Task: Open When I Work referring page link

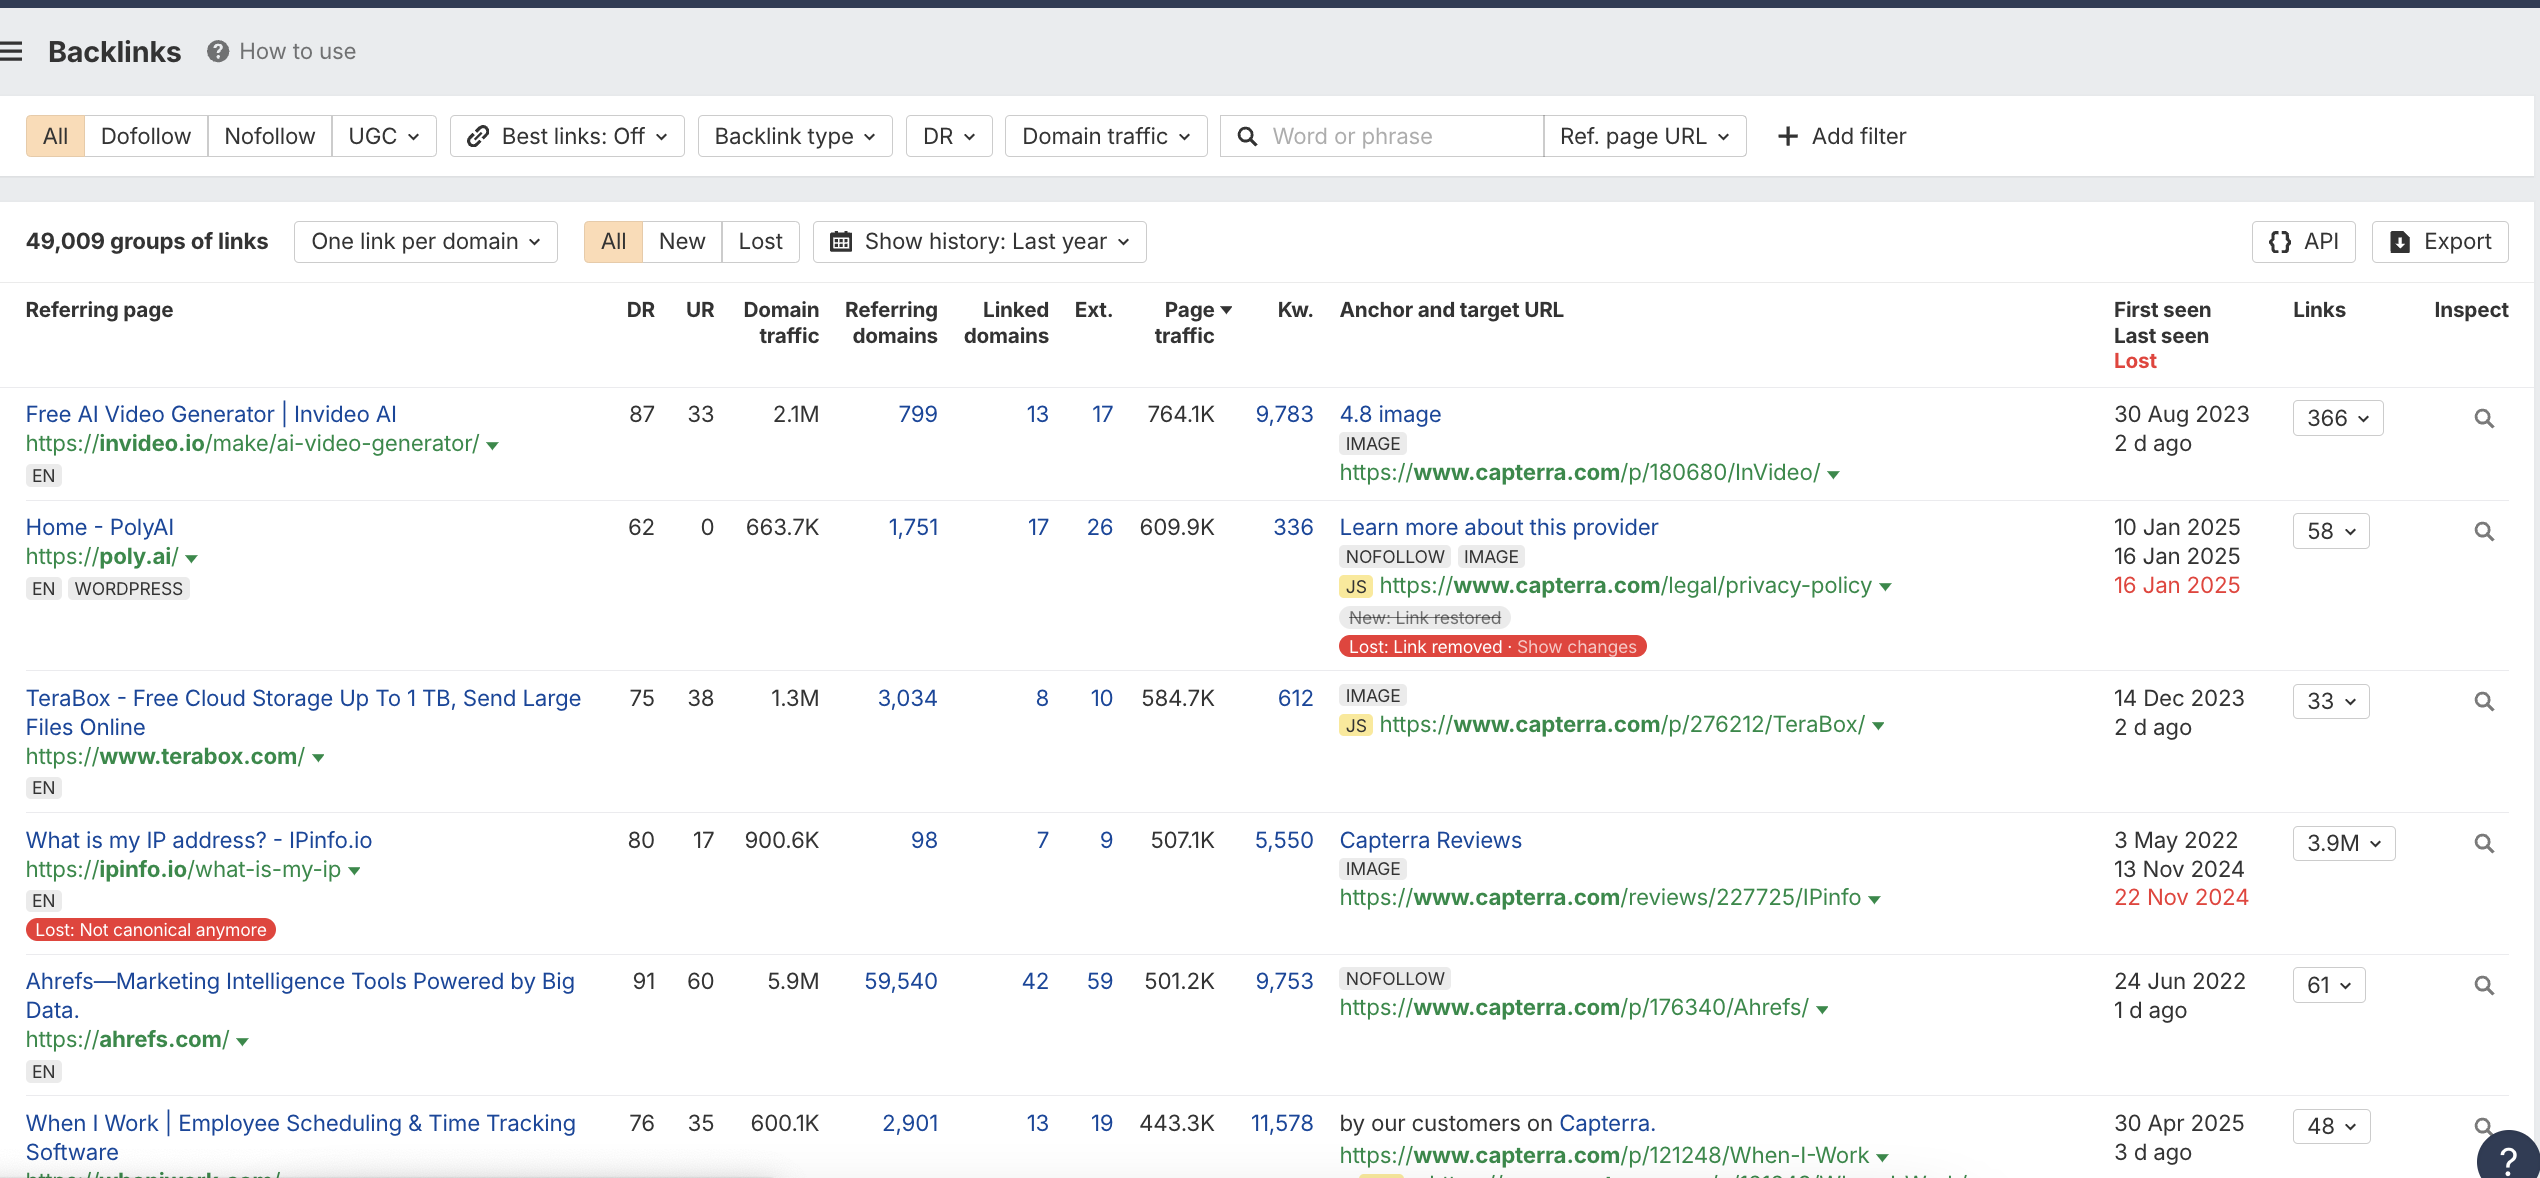Action: pyautogui.click(x=301, y=1137)
